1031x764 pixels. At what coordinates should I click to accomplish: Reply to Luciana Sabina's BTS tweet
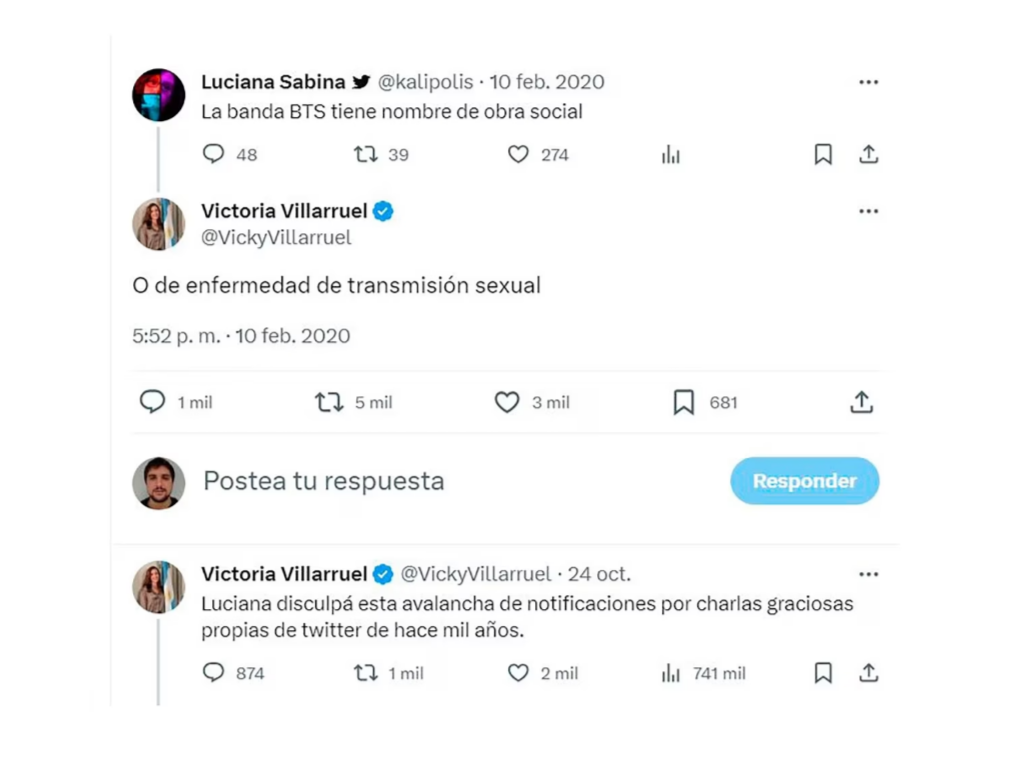tap(214, 154)
